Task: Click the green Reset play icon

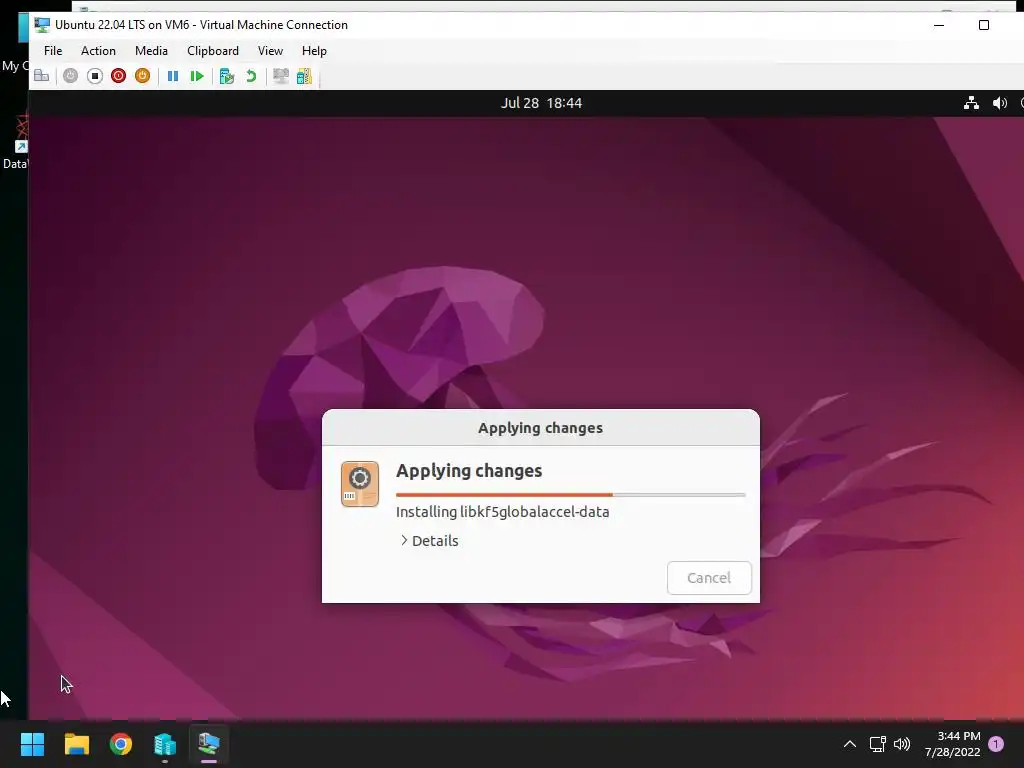Action: pos(197,76)
